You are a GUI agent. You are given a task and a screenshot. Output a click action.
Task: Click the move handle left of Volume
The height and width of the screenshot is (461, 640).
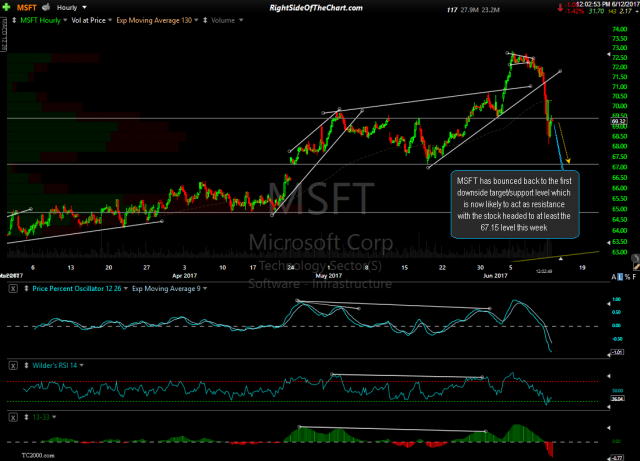pyautogui.click(x=205, y=20)
